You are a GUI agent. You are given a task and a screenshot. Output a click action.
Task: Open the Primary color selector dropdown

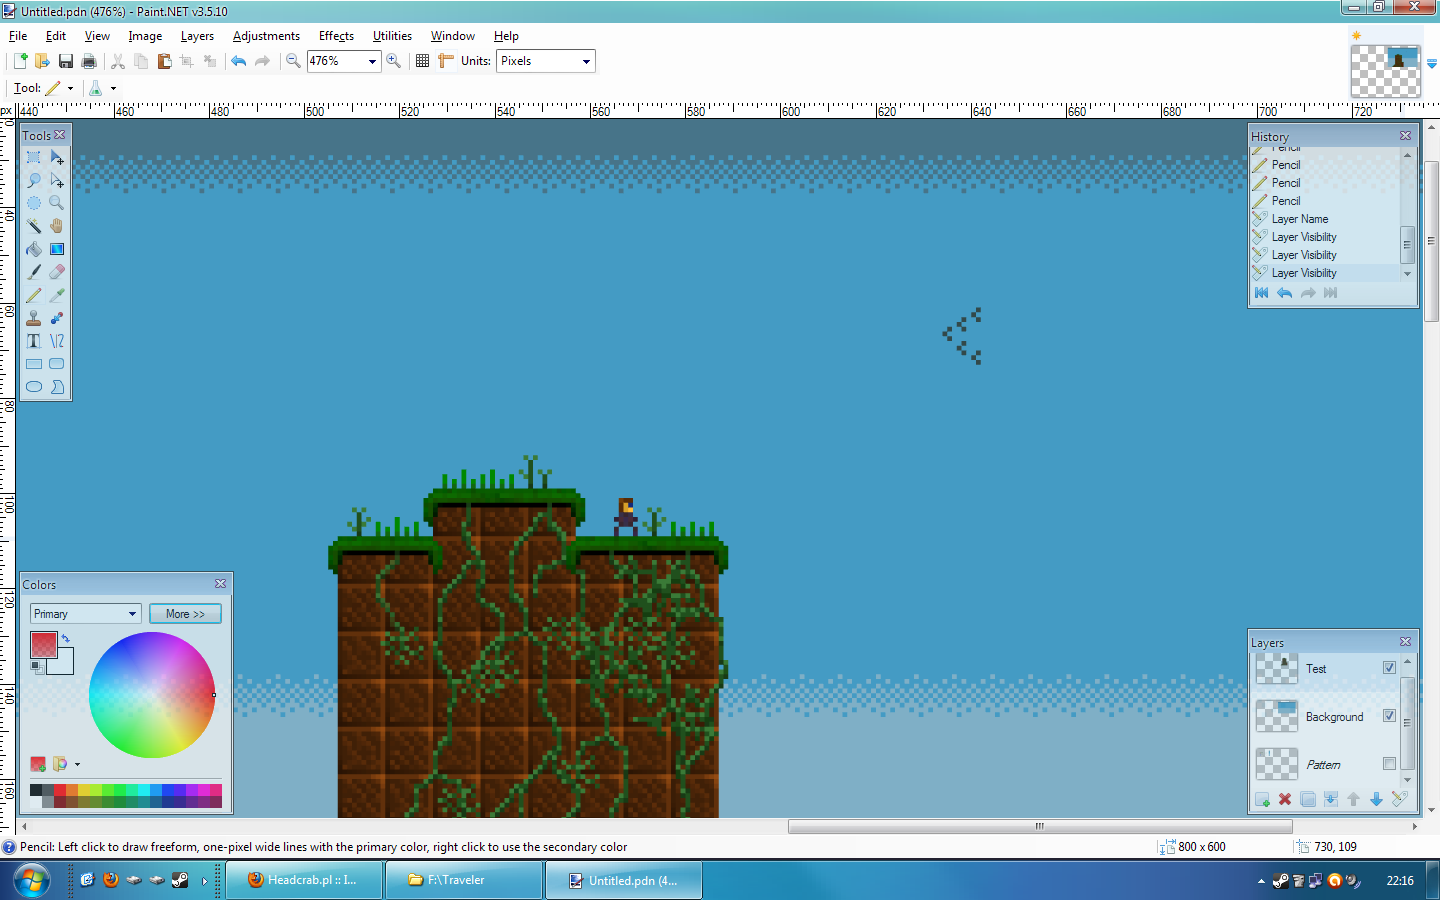132,614
